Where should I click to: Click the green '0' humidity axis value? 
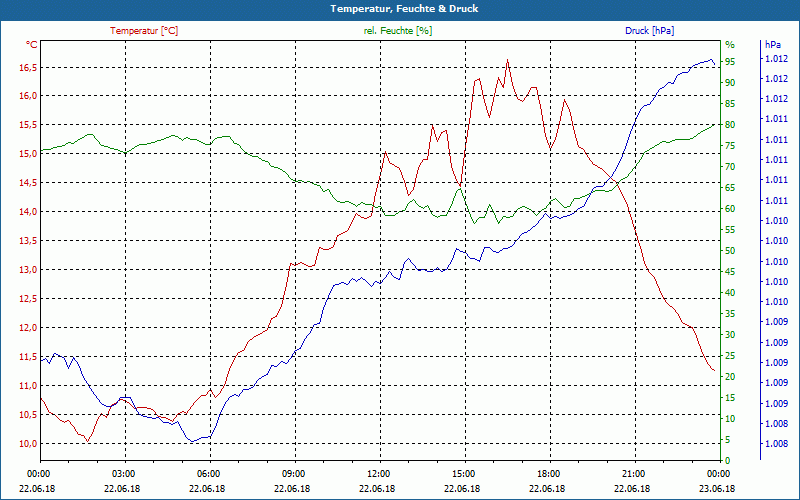point(728,461)
